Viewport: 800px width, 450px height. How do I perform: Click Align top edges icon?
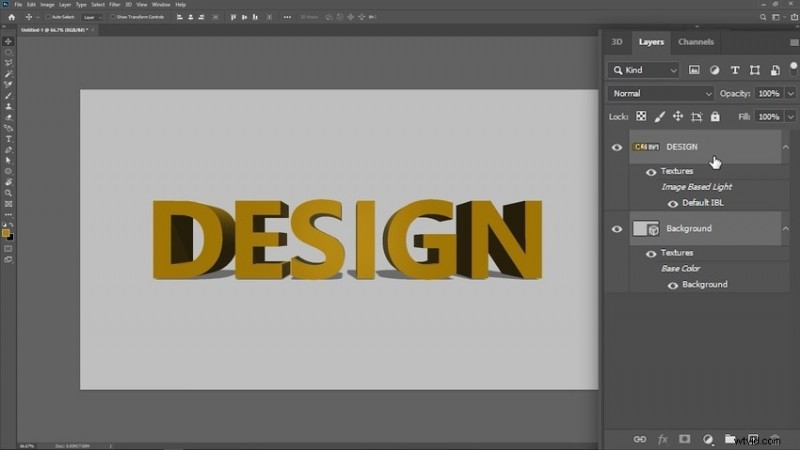pyautogui.click(x=233, y=17)
